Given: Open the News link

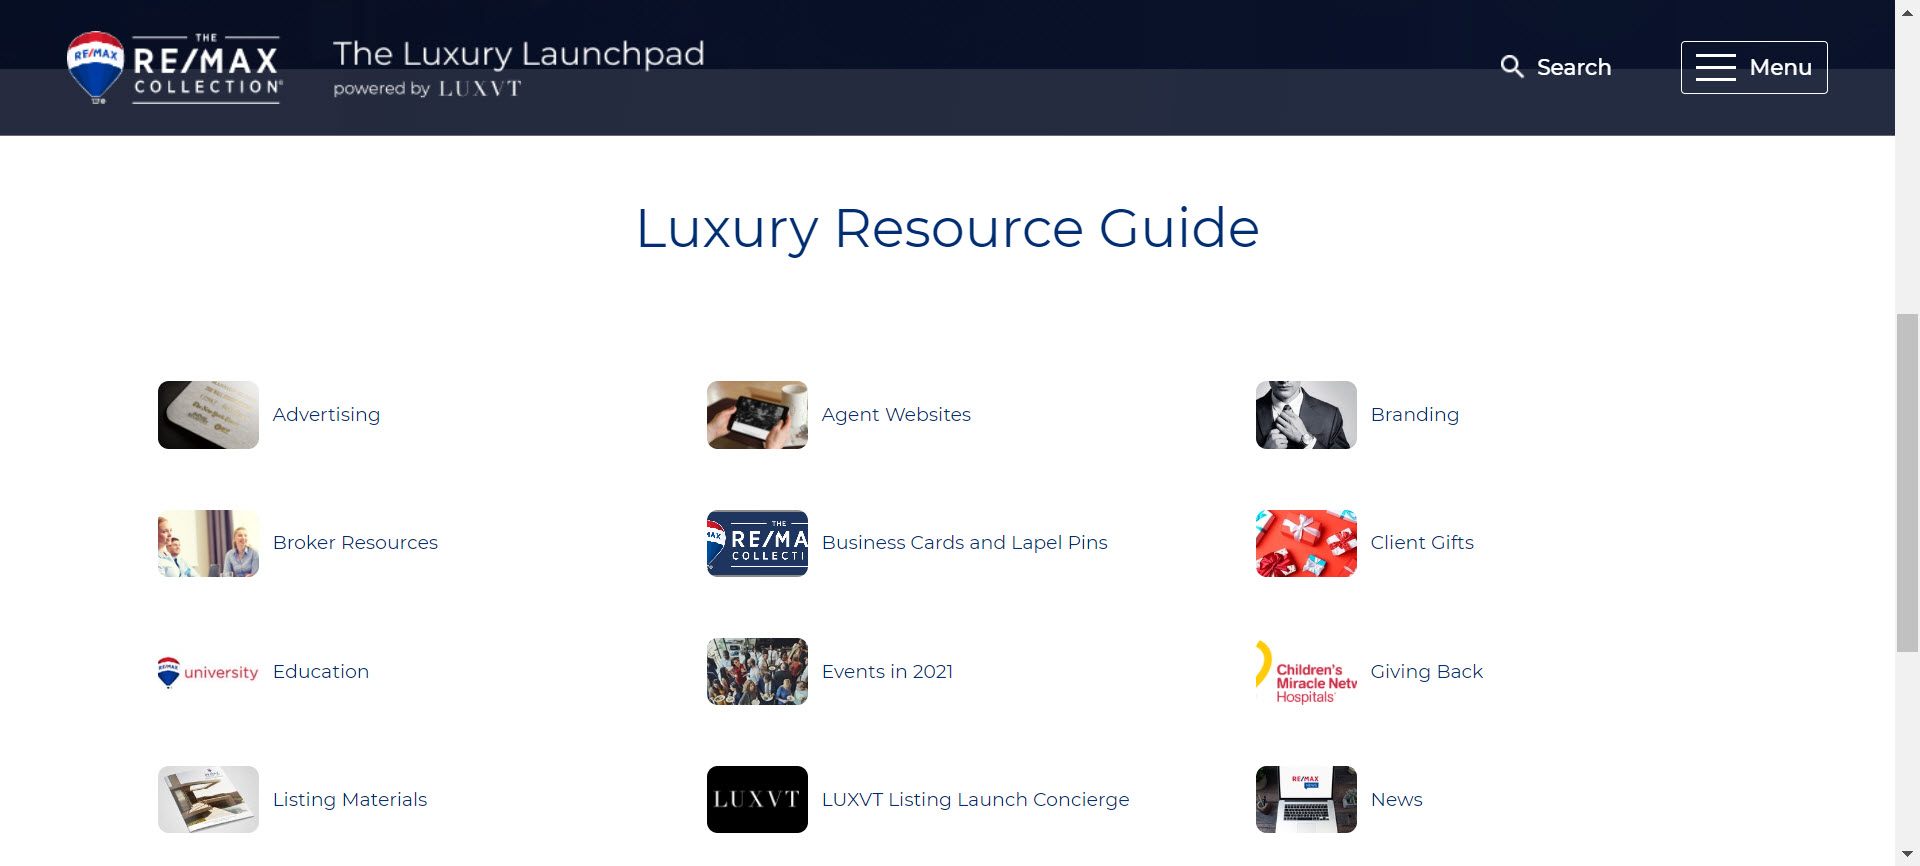Looking at the screenshot, I should (1396, 800).
